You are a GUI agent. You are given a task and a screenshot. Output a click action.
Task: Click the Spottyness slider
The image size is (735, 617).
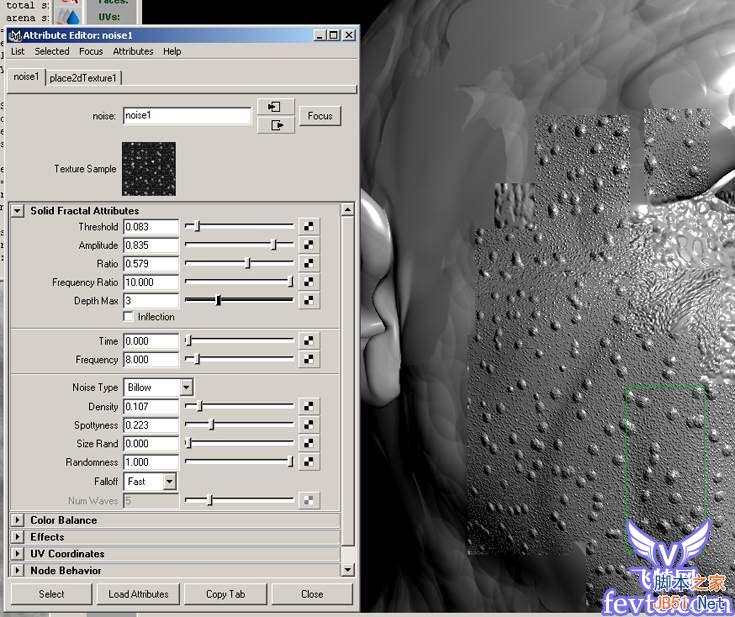click(x=239, y=425)
